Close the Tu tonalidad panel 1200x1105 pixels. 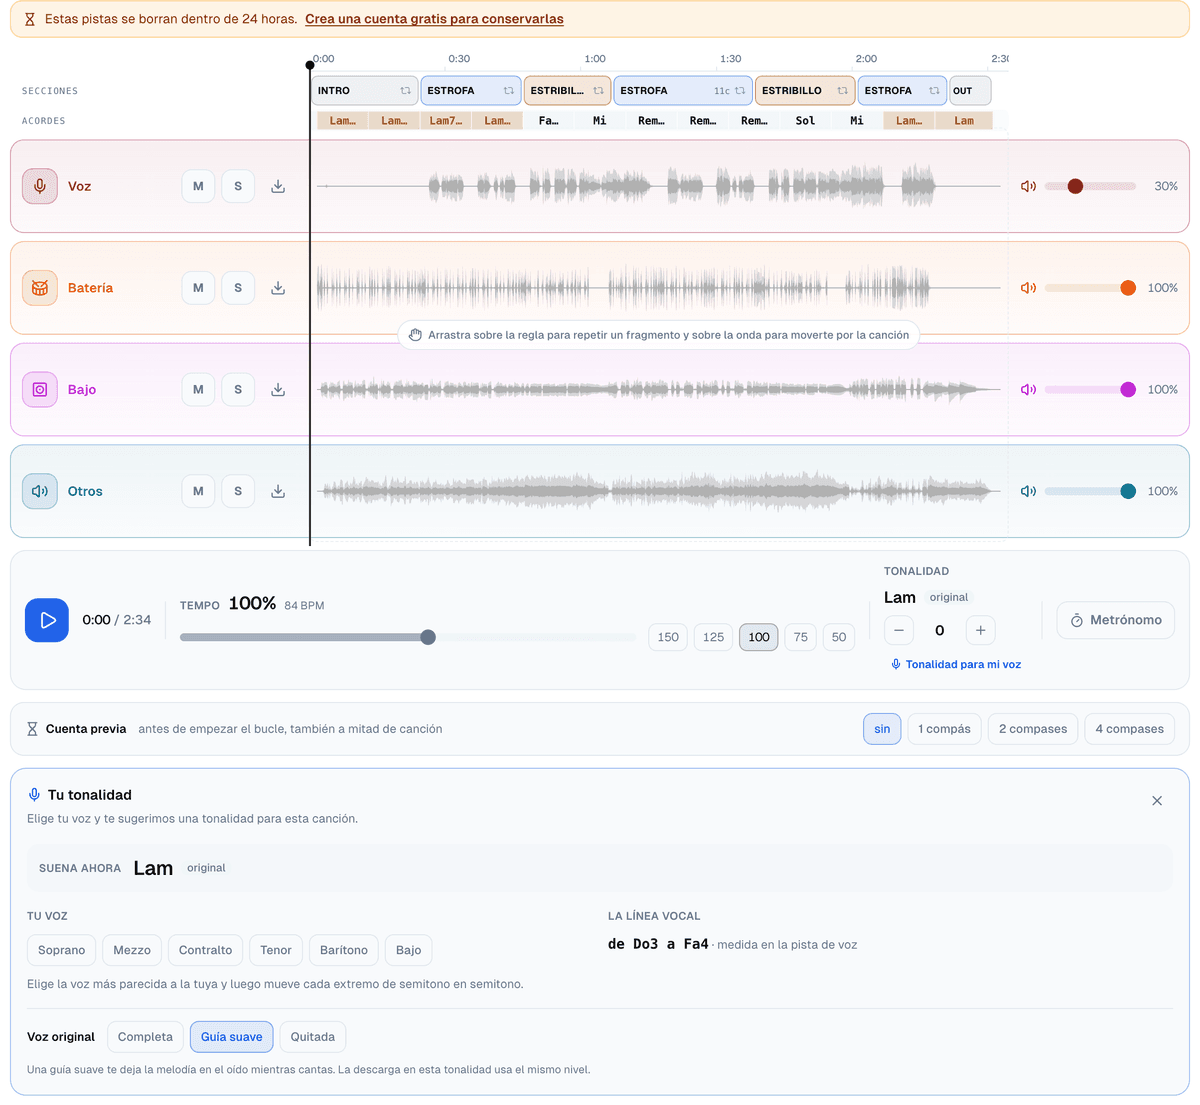(1157, 801)
